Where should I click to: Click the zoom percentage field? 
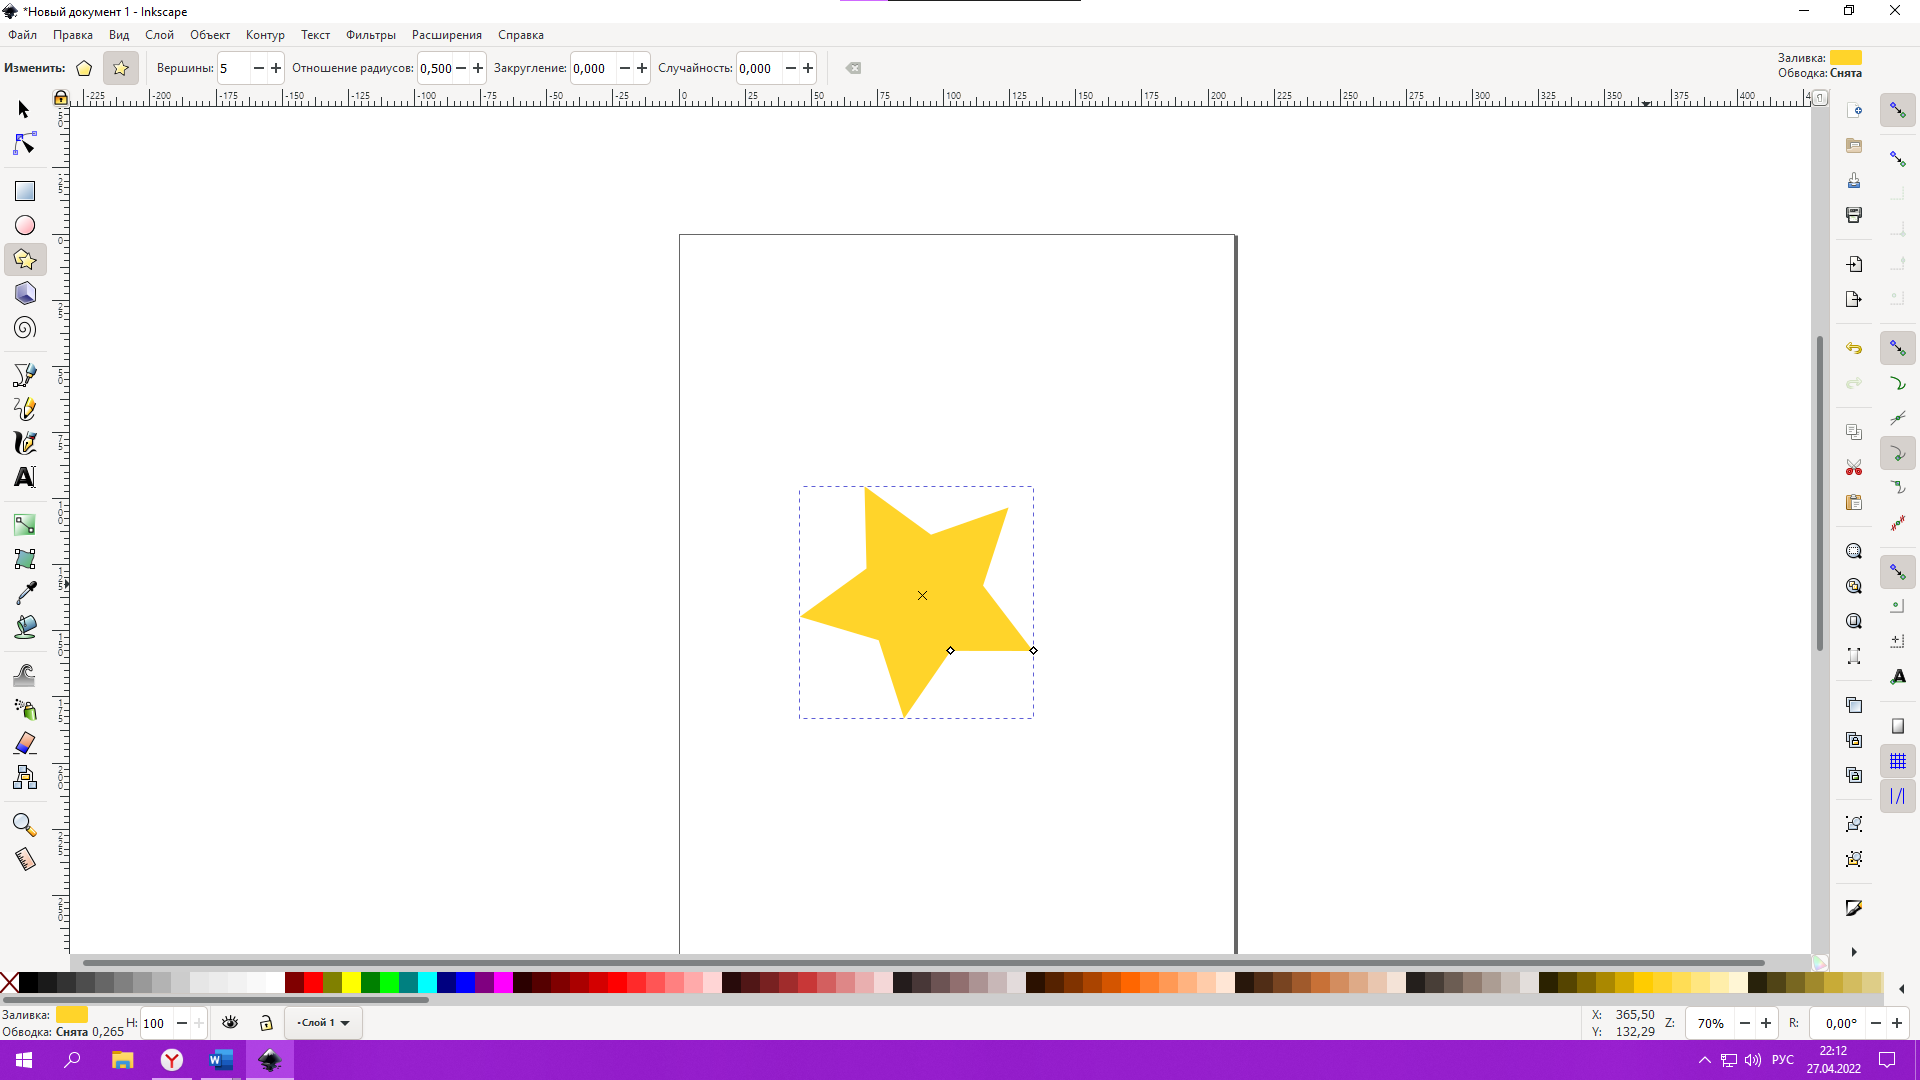pos(1710,1023)
